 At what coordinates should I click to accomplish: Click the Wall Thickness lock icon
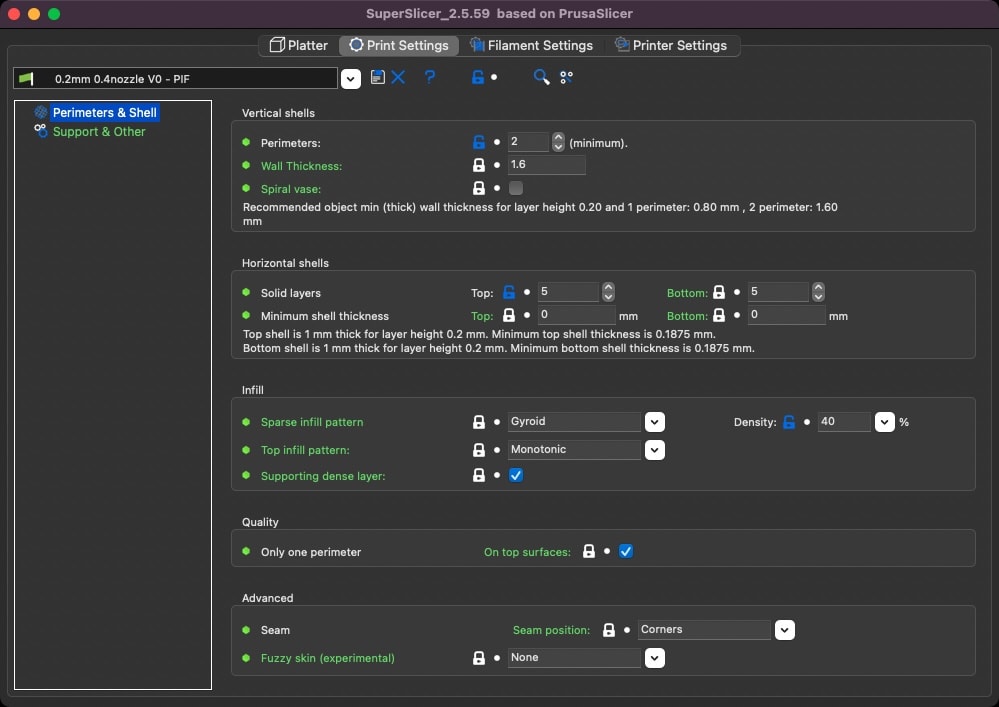478,165
